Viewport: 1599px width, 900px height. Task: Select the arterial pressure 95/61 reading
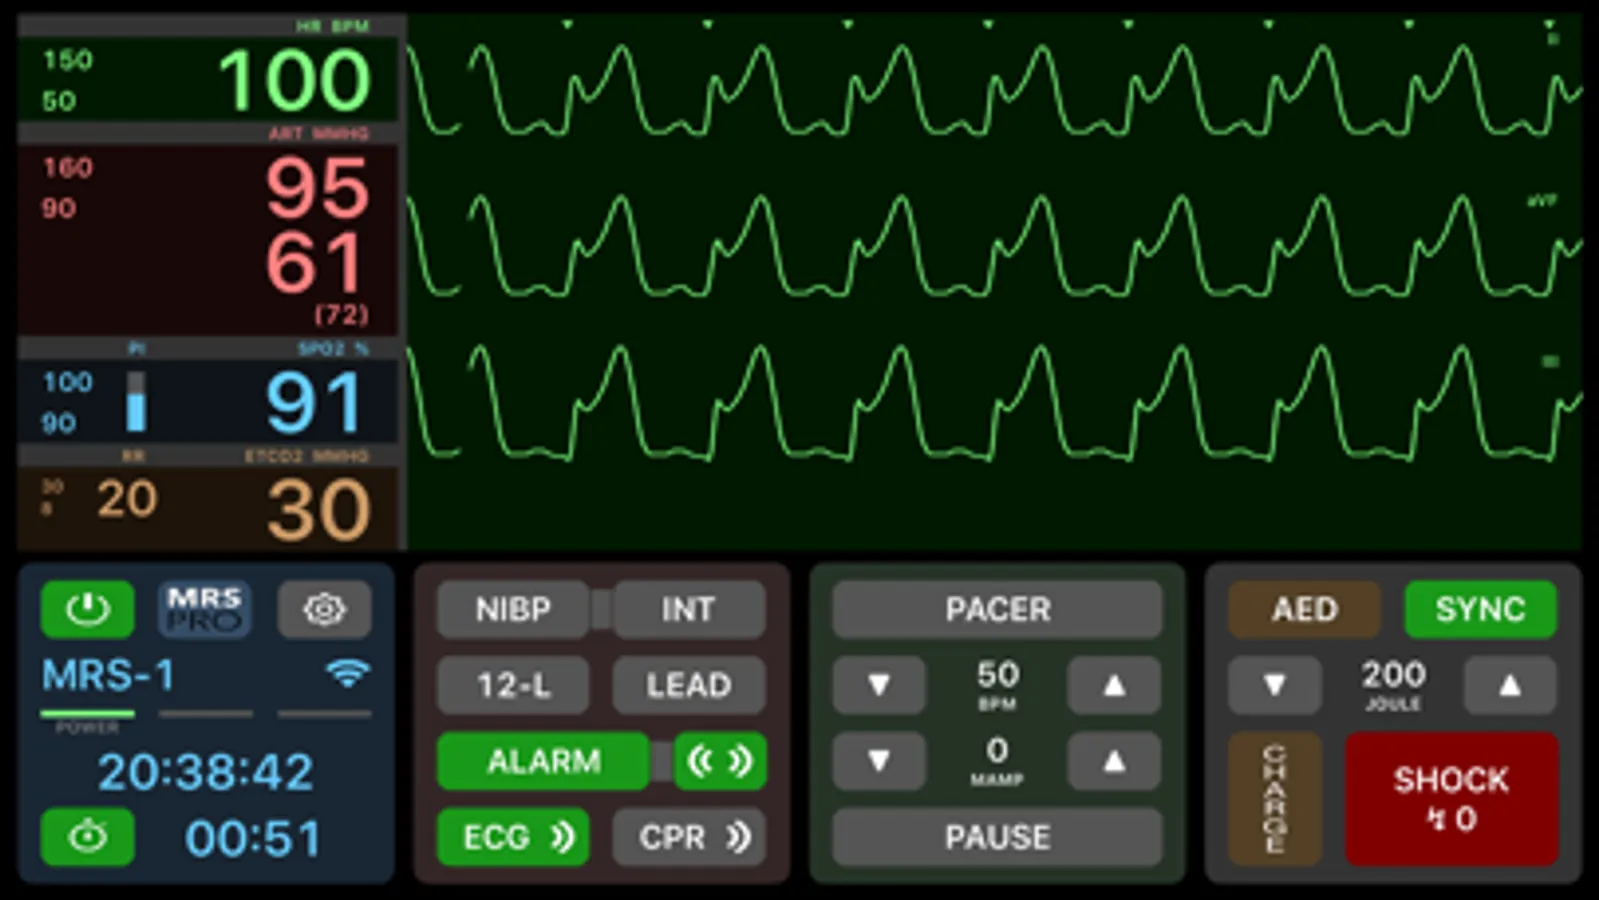(317, 226)
